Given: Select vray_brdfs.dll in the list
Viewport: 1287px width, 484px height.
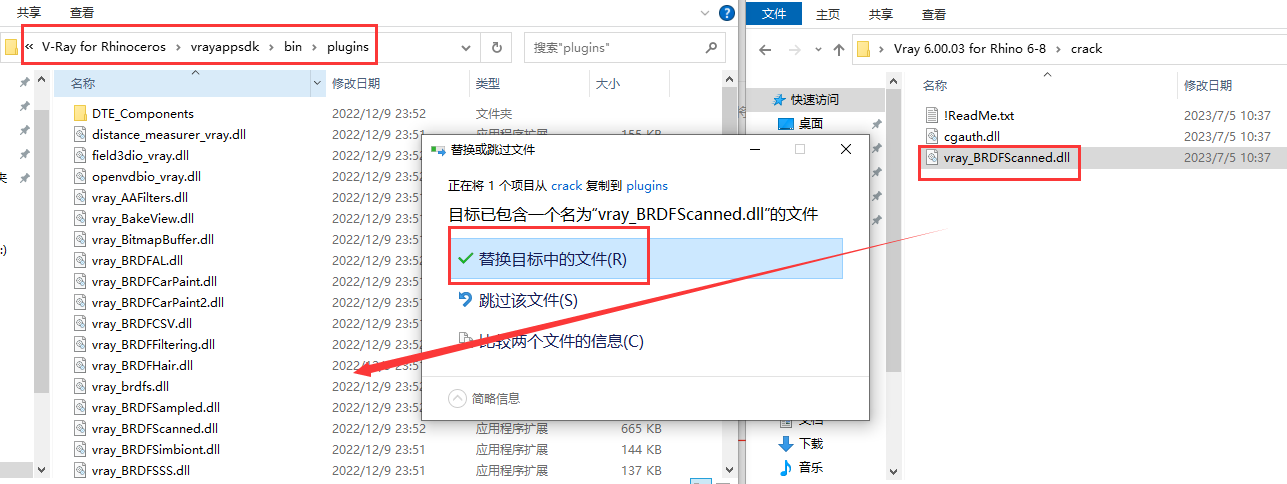Looking at the screenshot, I should click(x=130, y=386).
